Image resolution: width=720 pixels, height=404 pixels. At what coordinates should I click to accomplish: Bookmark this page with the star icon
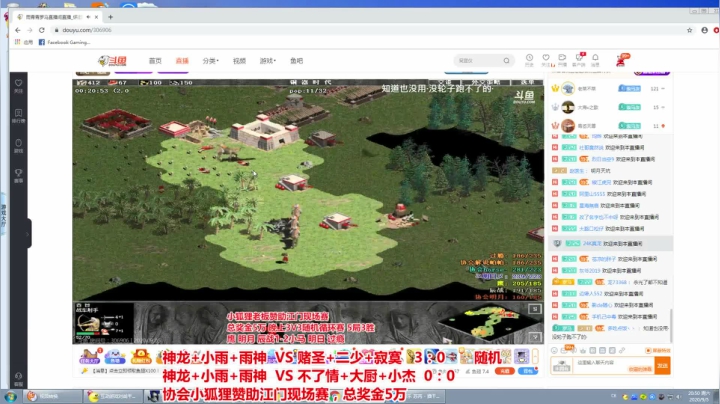pyautogui.click(x=689, y=30)
